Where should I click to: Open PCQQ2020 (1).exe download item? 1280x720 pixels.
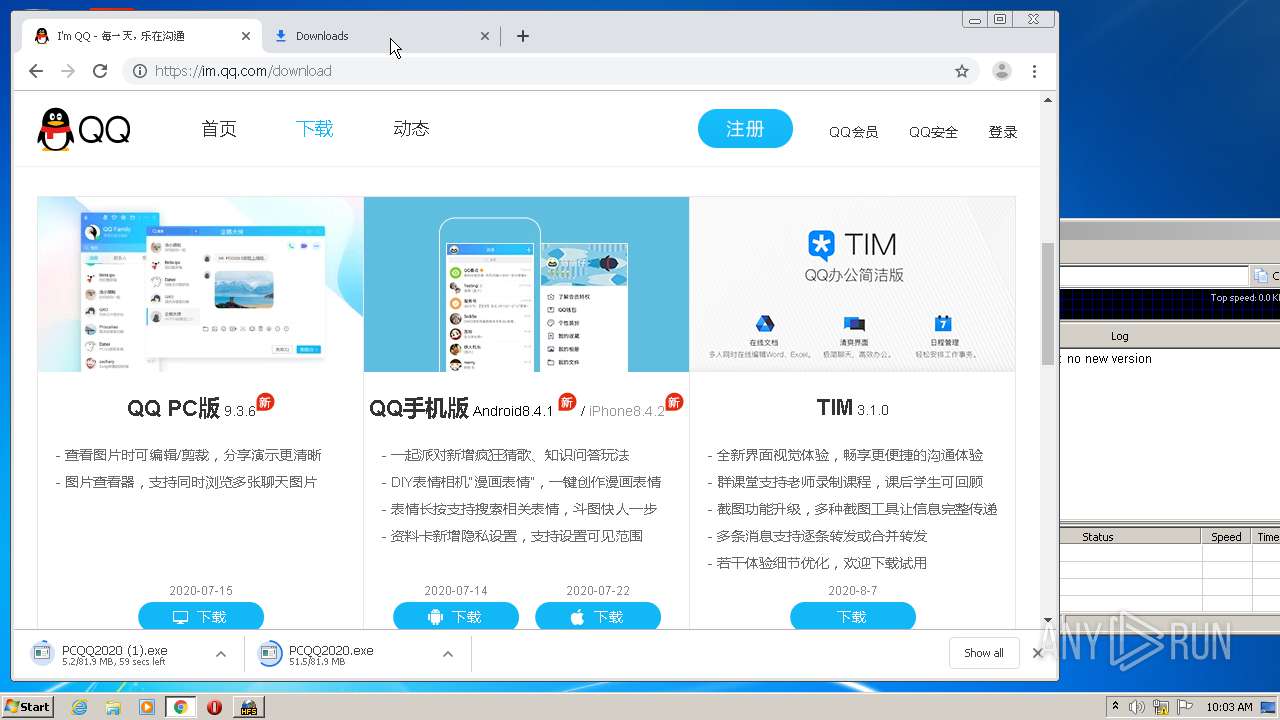point(115,654)
